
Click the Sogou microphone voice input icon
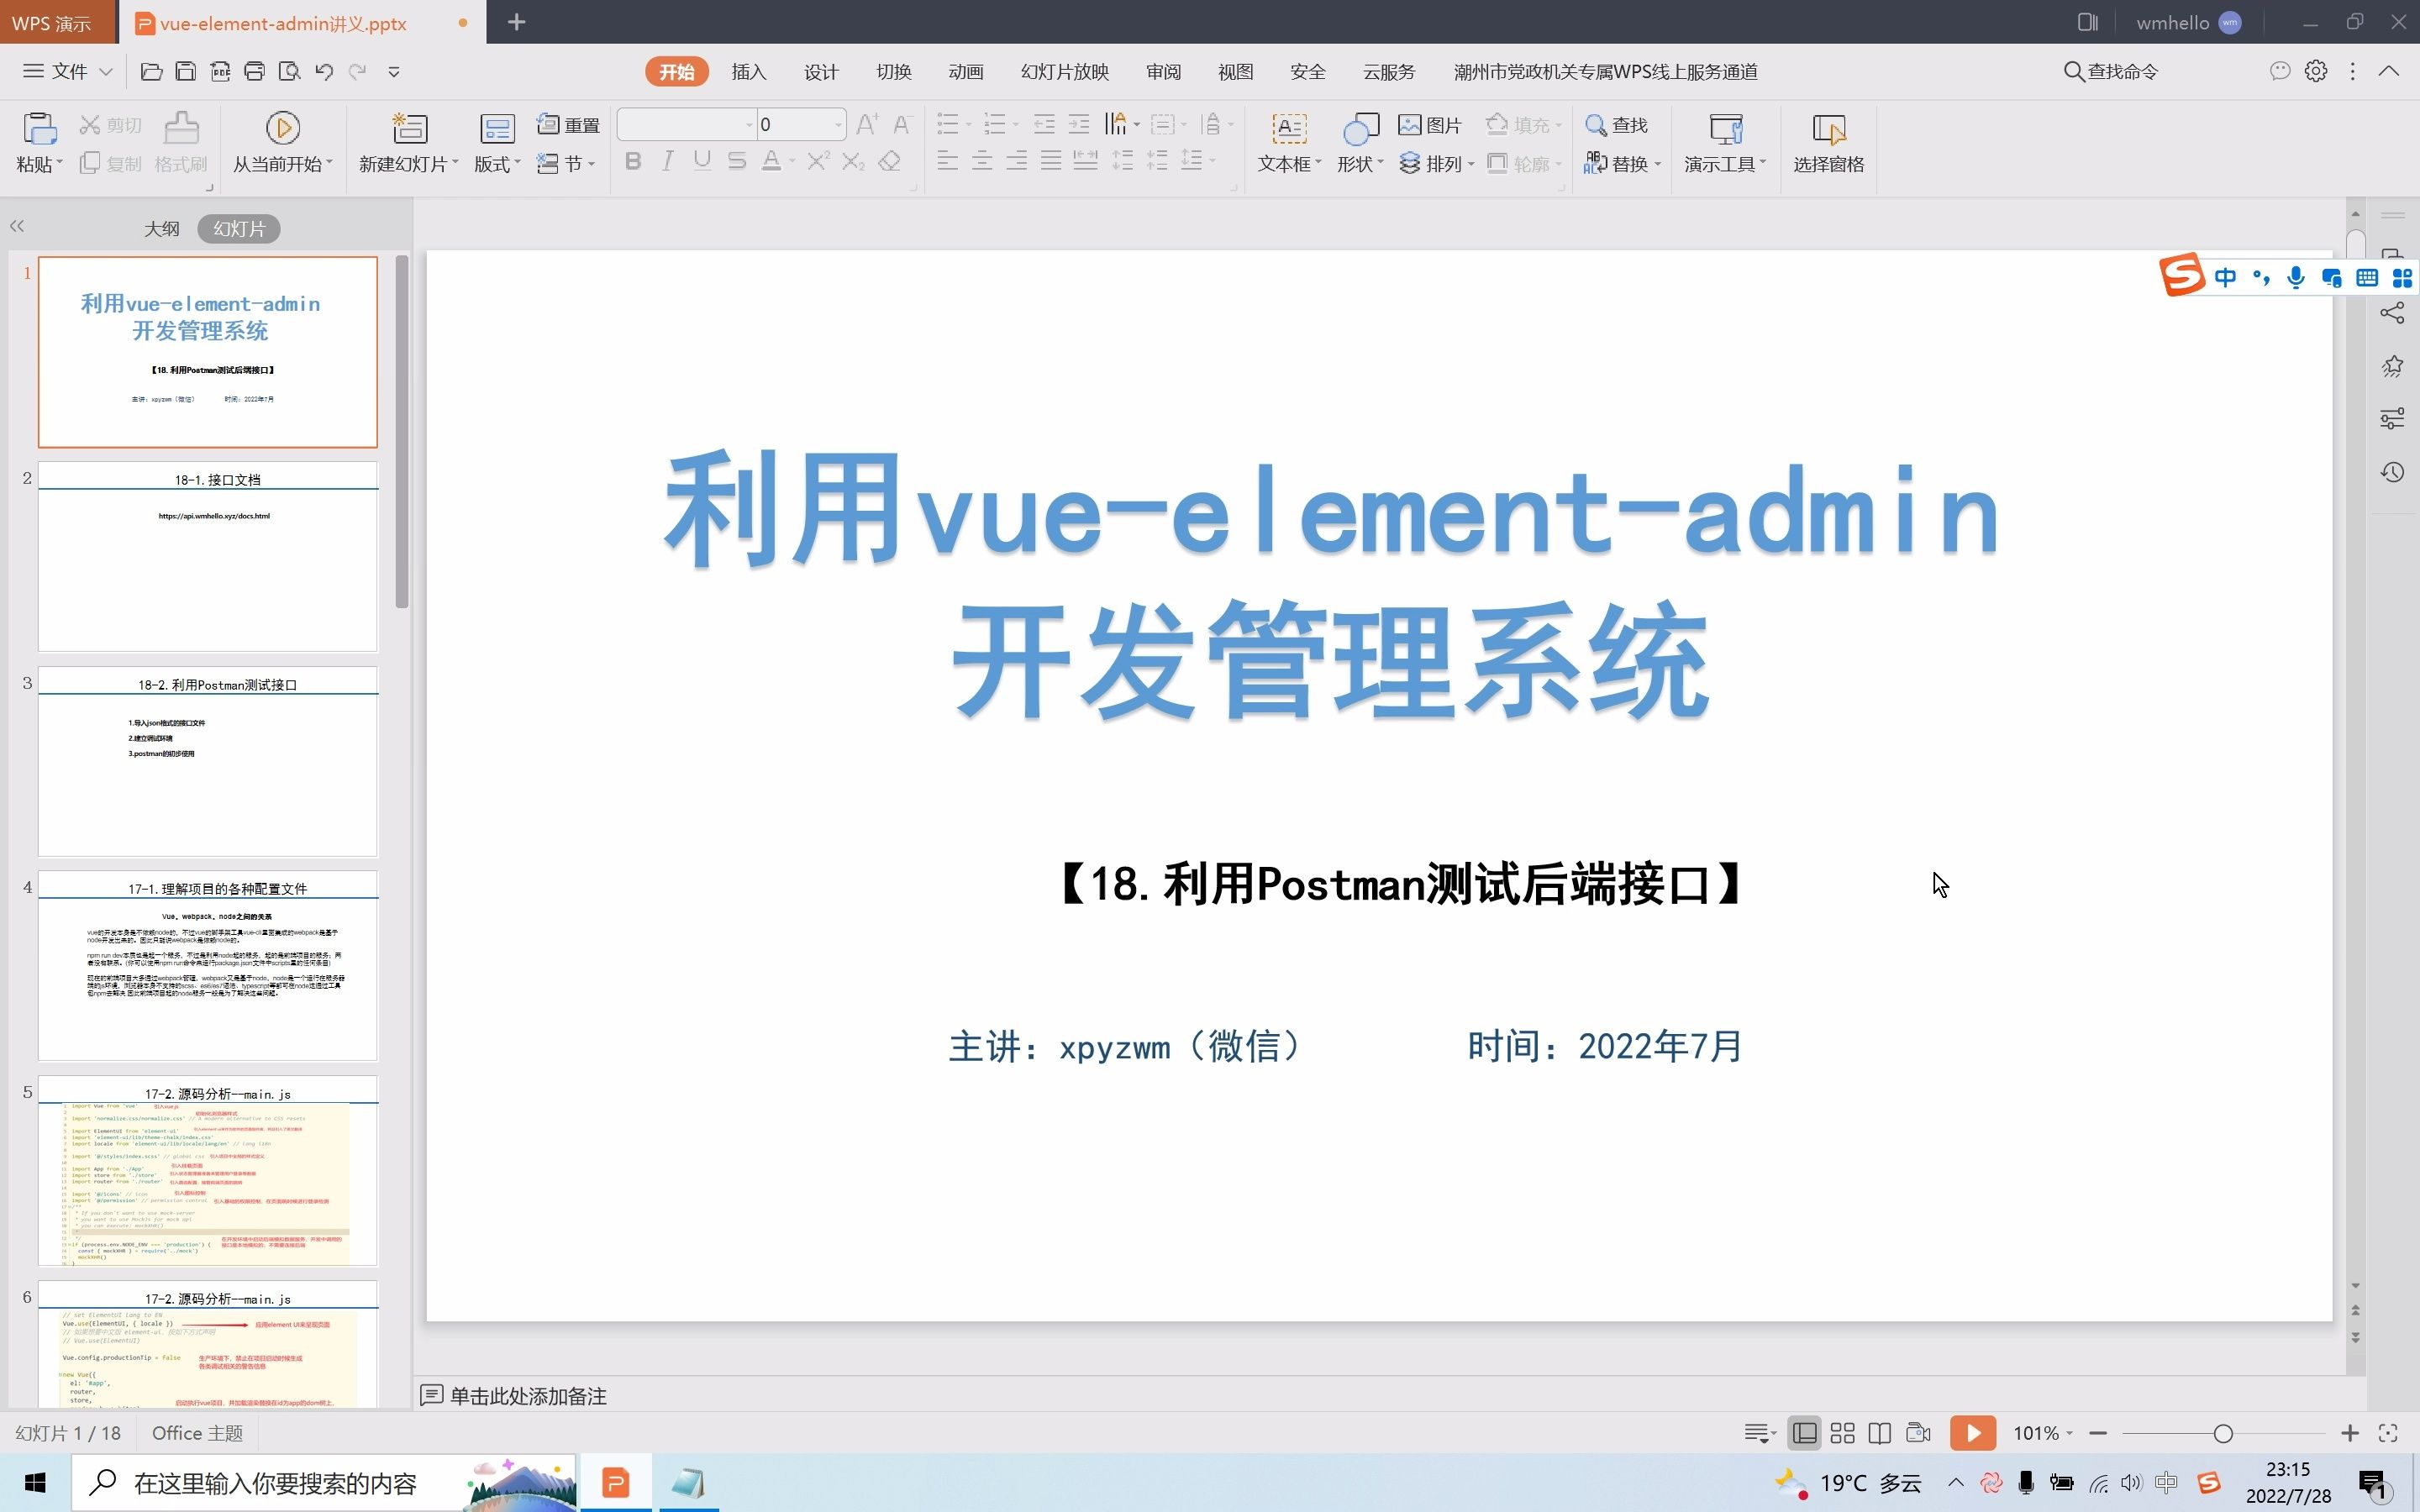click(2296, 277)
